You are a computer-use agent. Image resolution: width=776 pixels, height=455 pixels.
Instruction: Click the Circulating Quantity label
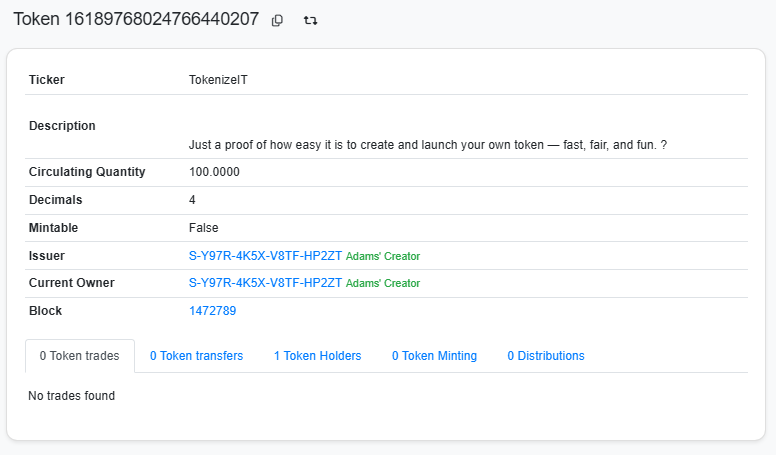pyautogui.click(x=87, y=172)
